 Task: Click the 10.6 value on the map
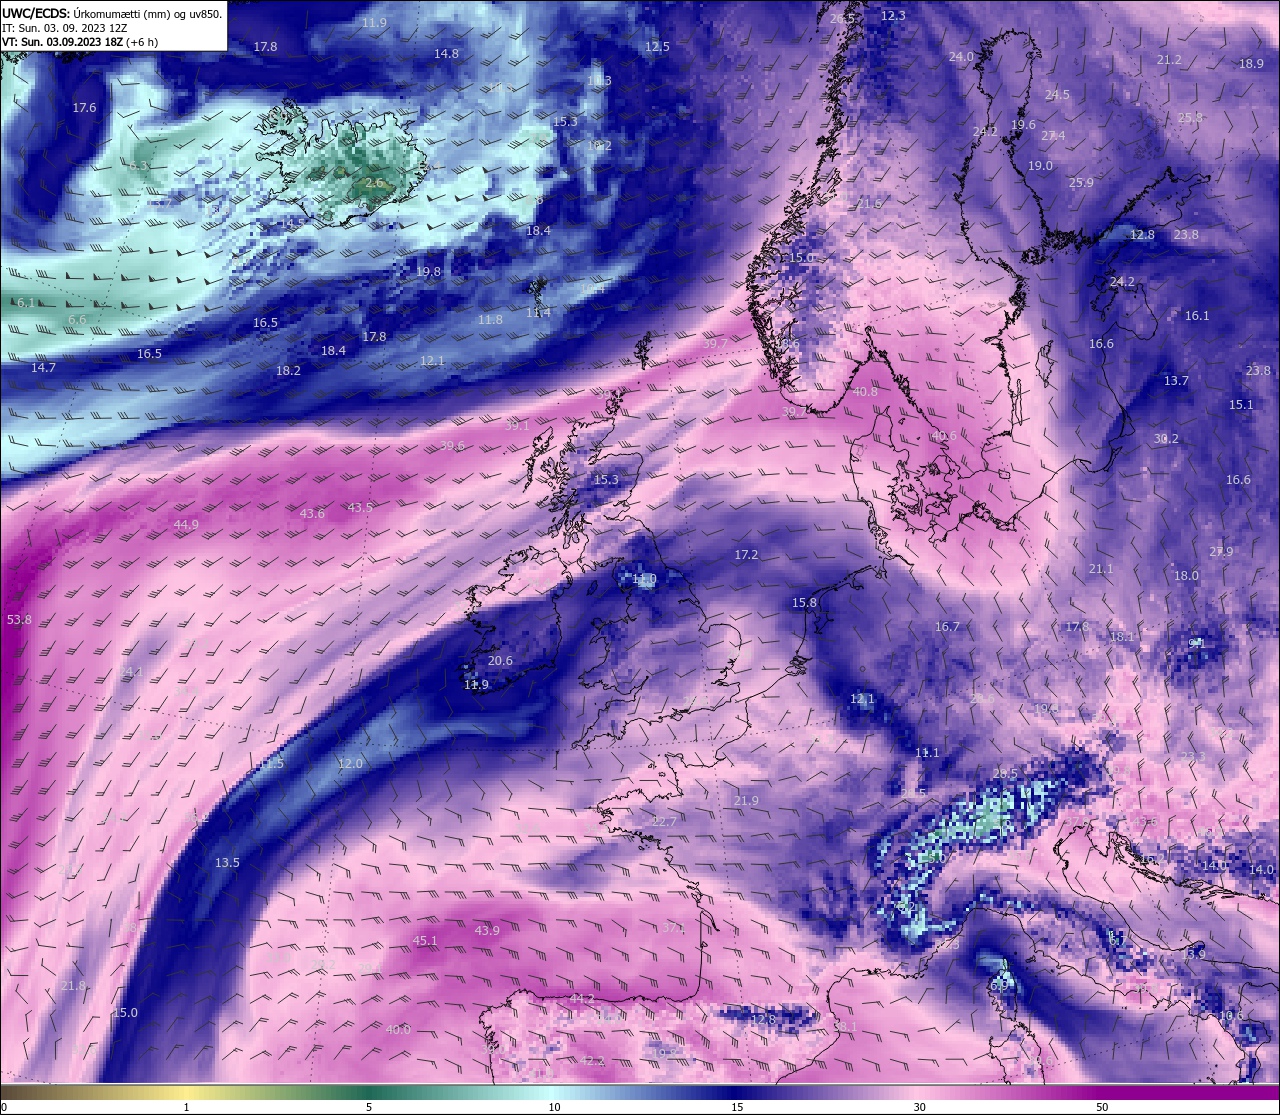coord(1231,1016)
